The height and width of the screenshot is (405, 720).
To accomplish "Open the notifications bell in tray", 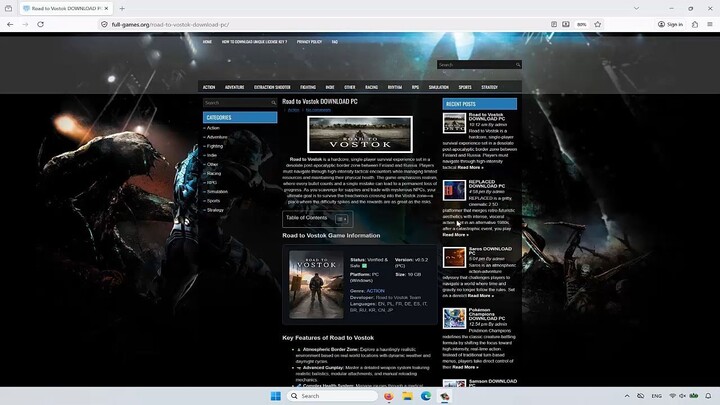I will coord(708,396).
